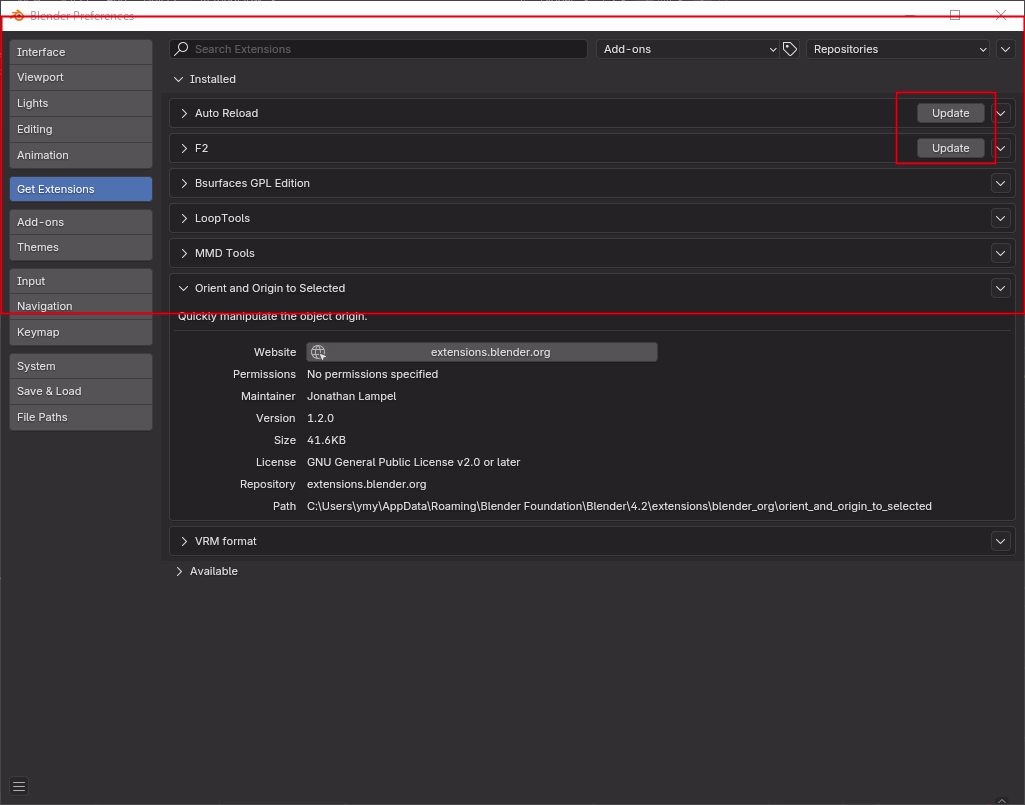This screenshot has height=805, width=1025.
Task: Click the Repository value extensions.blender.org
Action: click(x=367, y=485)
